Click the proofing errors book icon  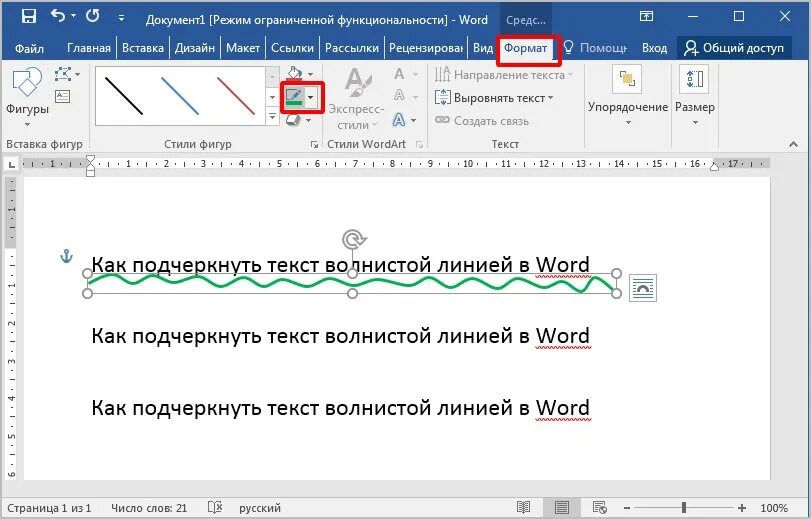tap(215, 508)
